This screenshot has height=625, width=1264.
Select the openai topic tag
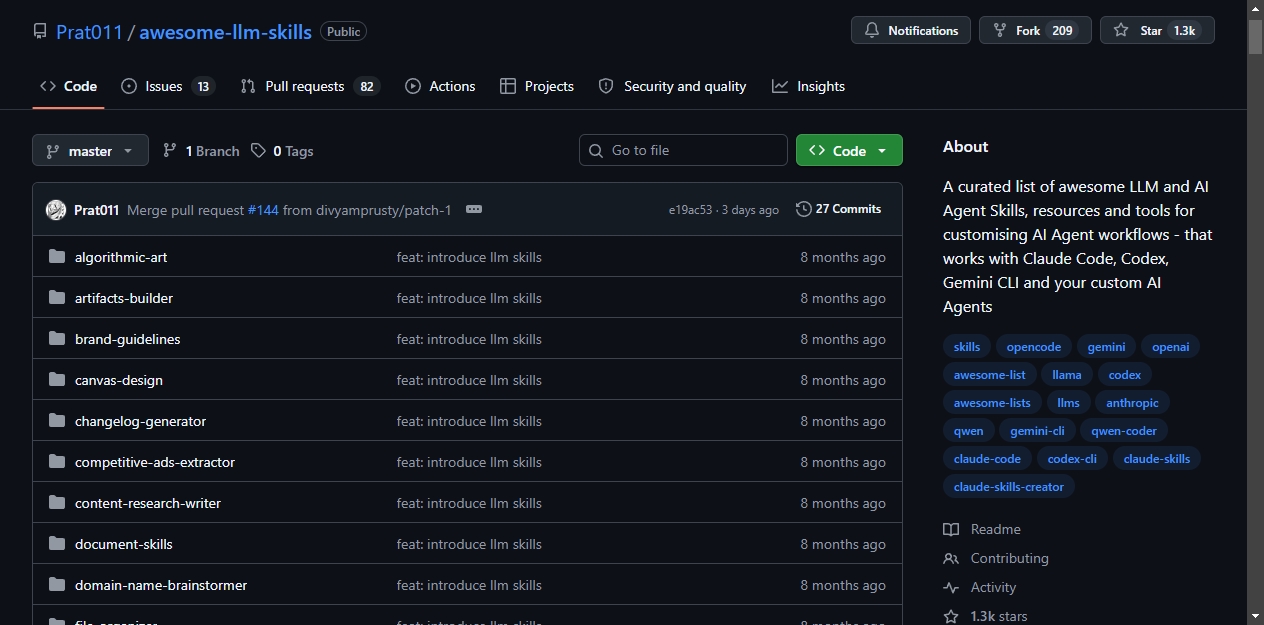pyautogui.click(x=1171, y=347)
